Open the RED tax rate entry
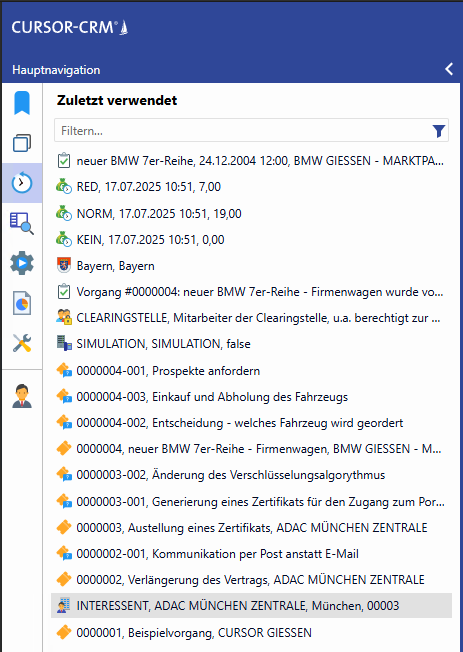463x652 pixels. click(x=251, y=187)
